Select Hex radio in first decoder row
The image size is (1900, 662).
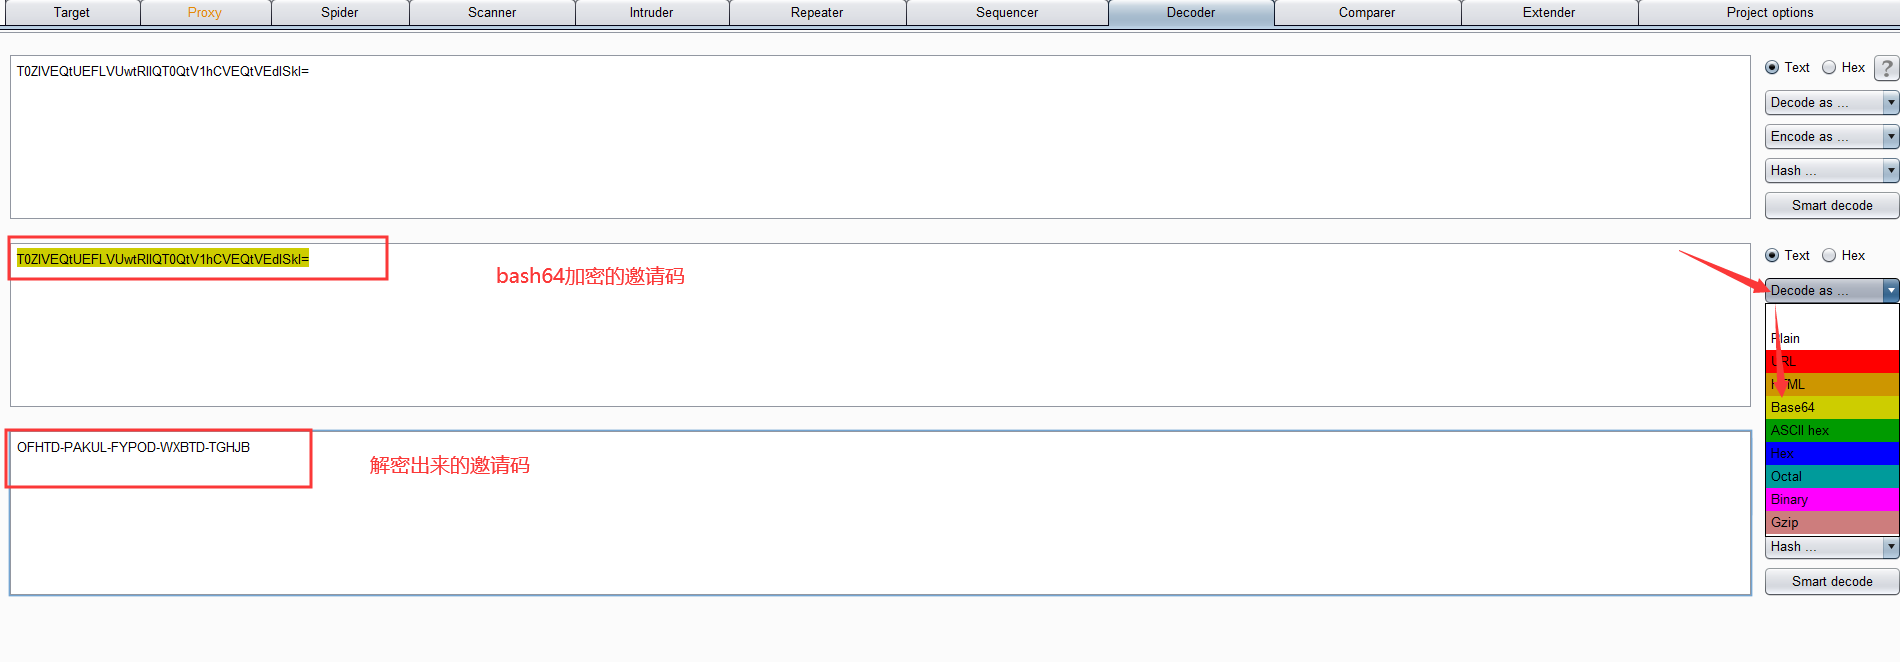click(x=1829, y=68)
